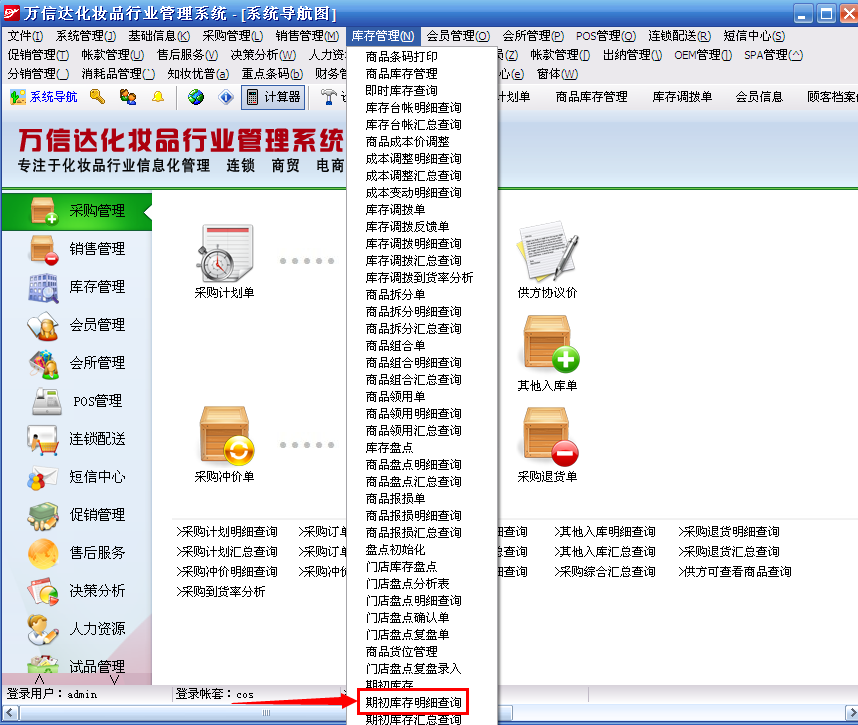Viewport: 858px width, 725px height.
Task: Open the 采购综合汇总查询 link
Action: (604, 572)
